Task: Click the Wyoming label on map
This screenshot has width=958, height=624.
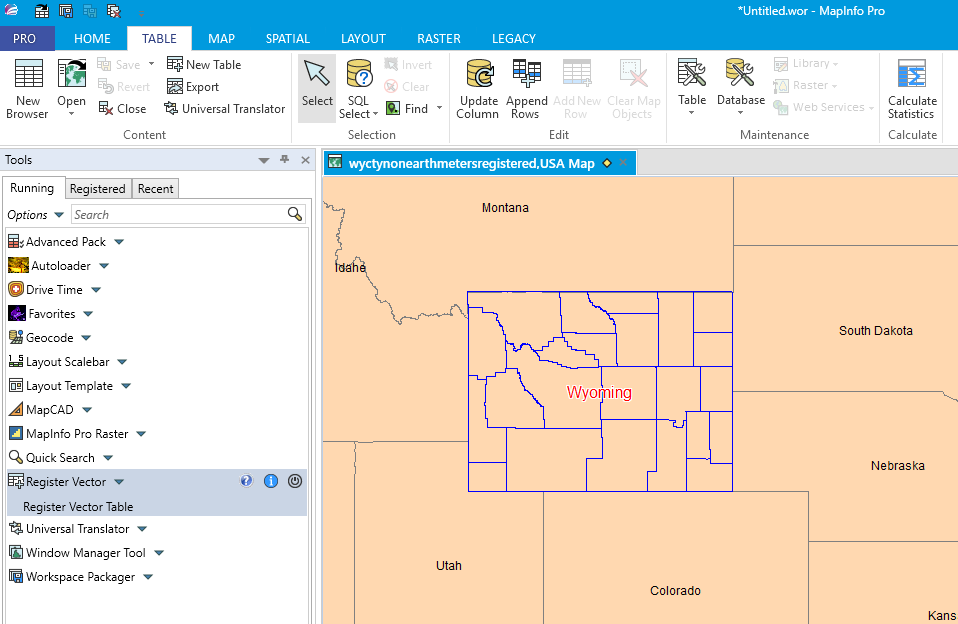Action: (599, 392)
